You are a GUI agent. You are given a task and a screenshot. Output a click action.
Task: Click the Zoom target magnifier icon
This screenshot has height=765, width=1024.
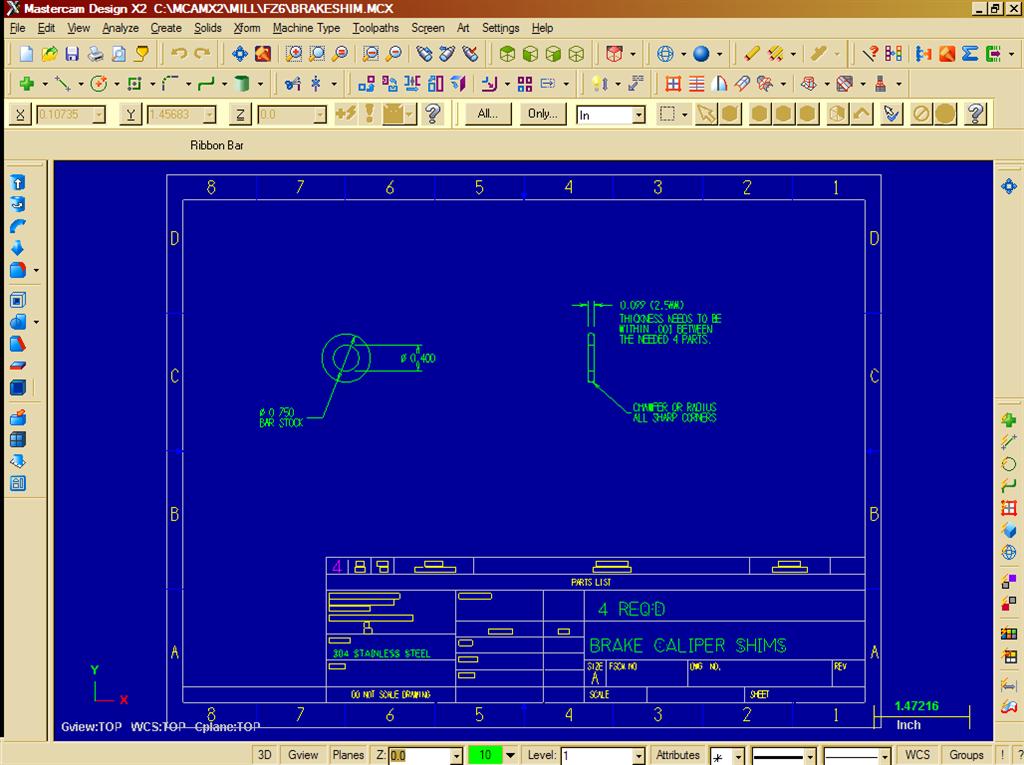tap(317, 54)
